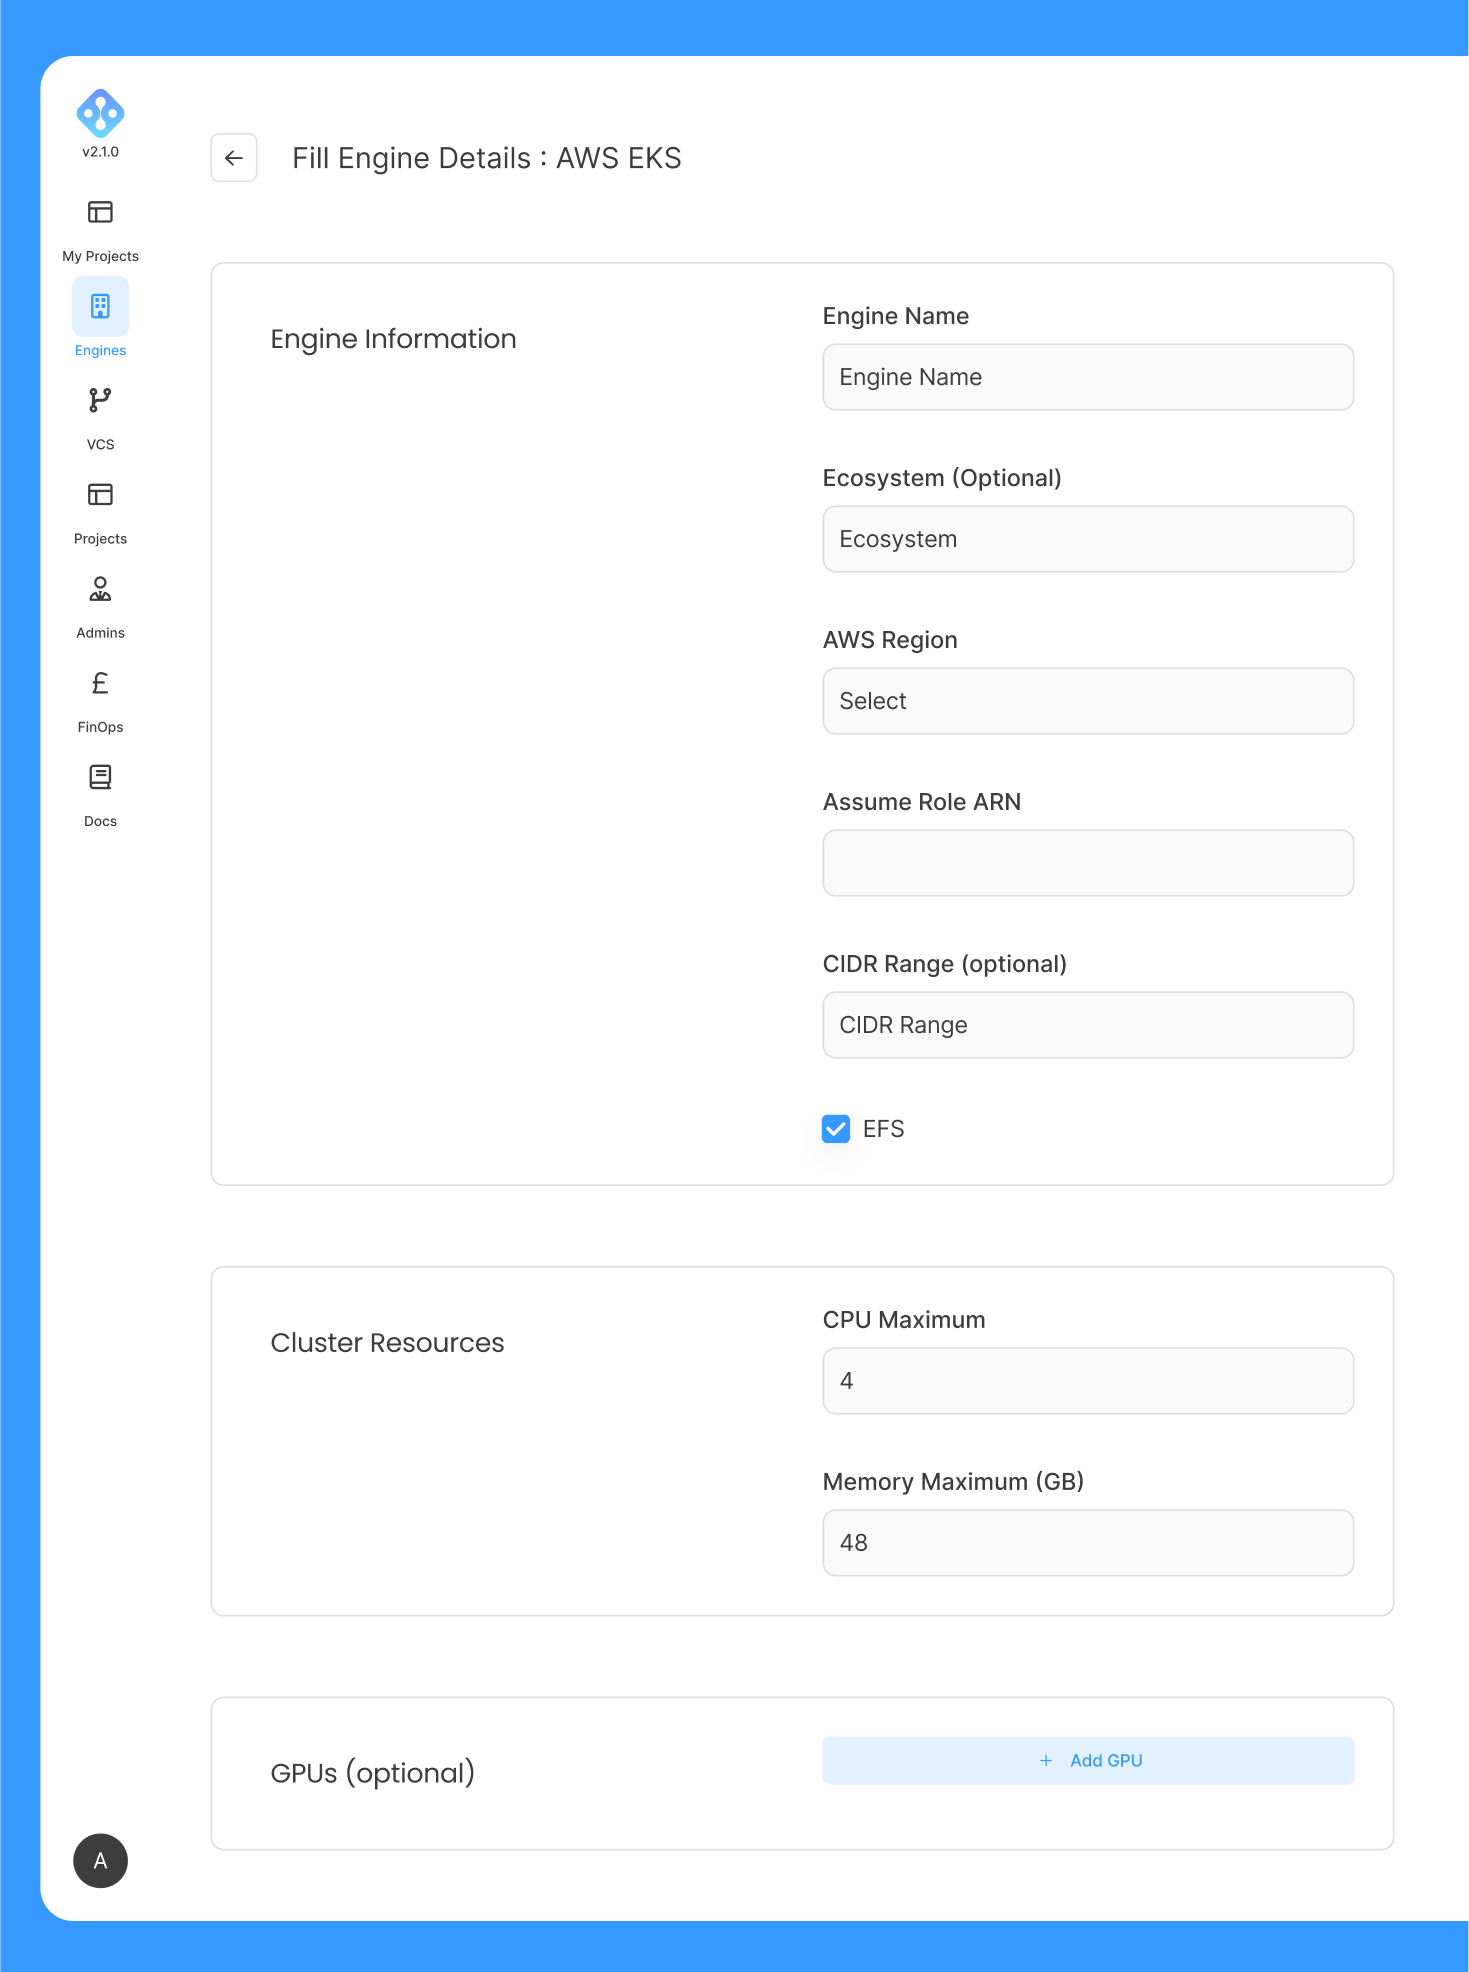Screen dimensions: 1469x1972
Task: Click the CIDR Range input field
Action: (1088, 1025)
